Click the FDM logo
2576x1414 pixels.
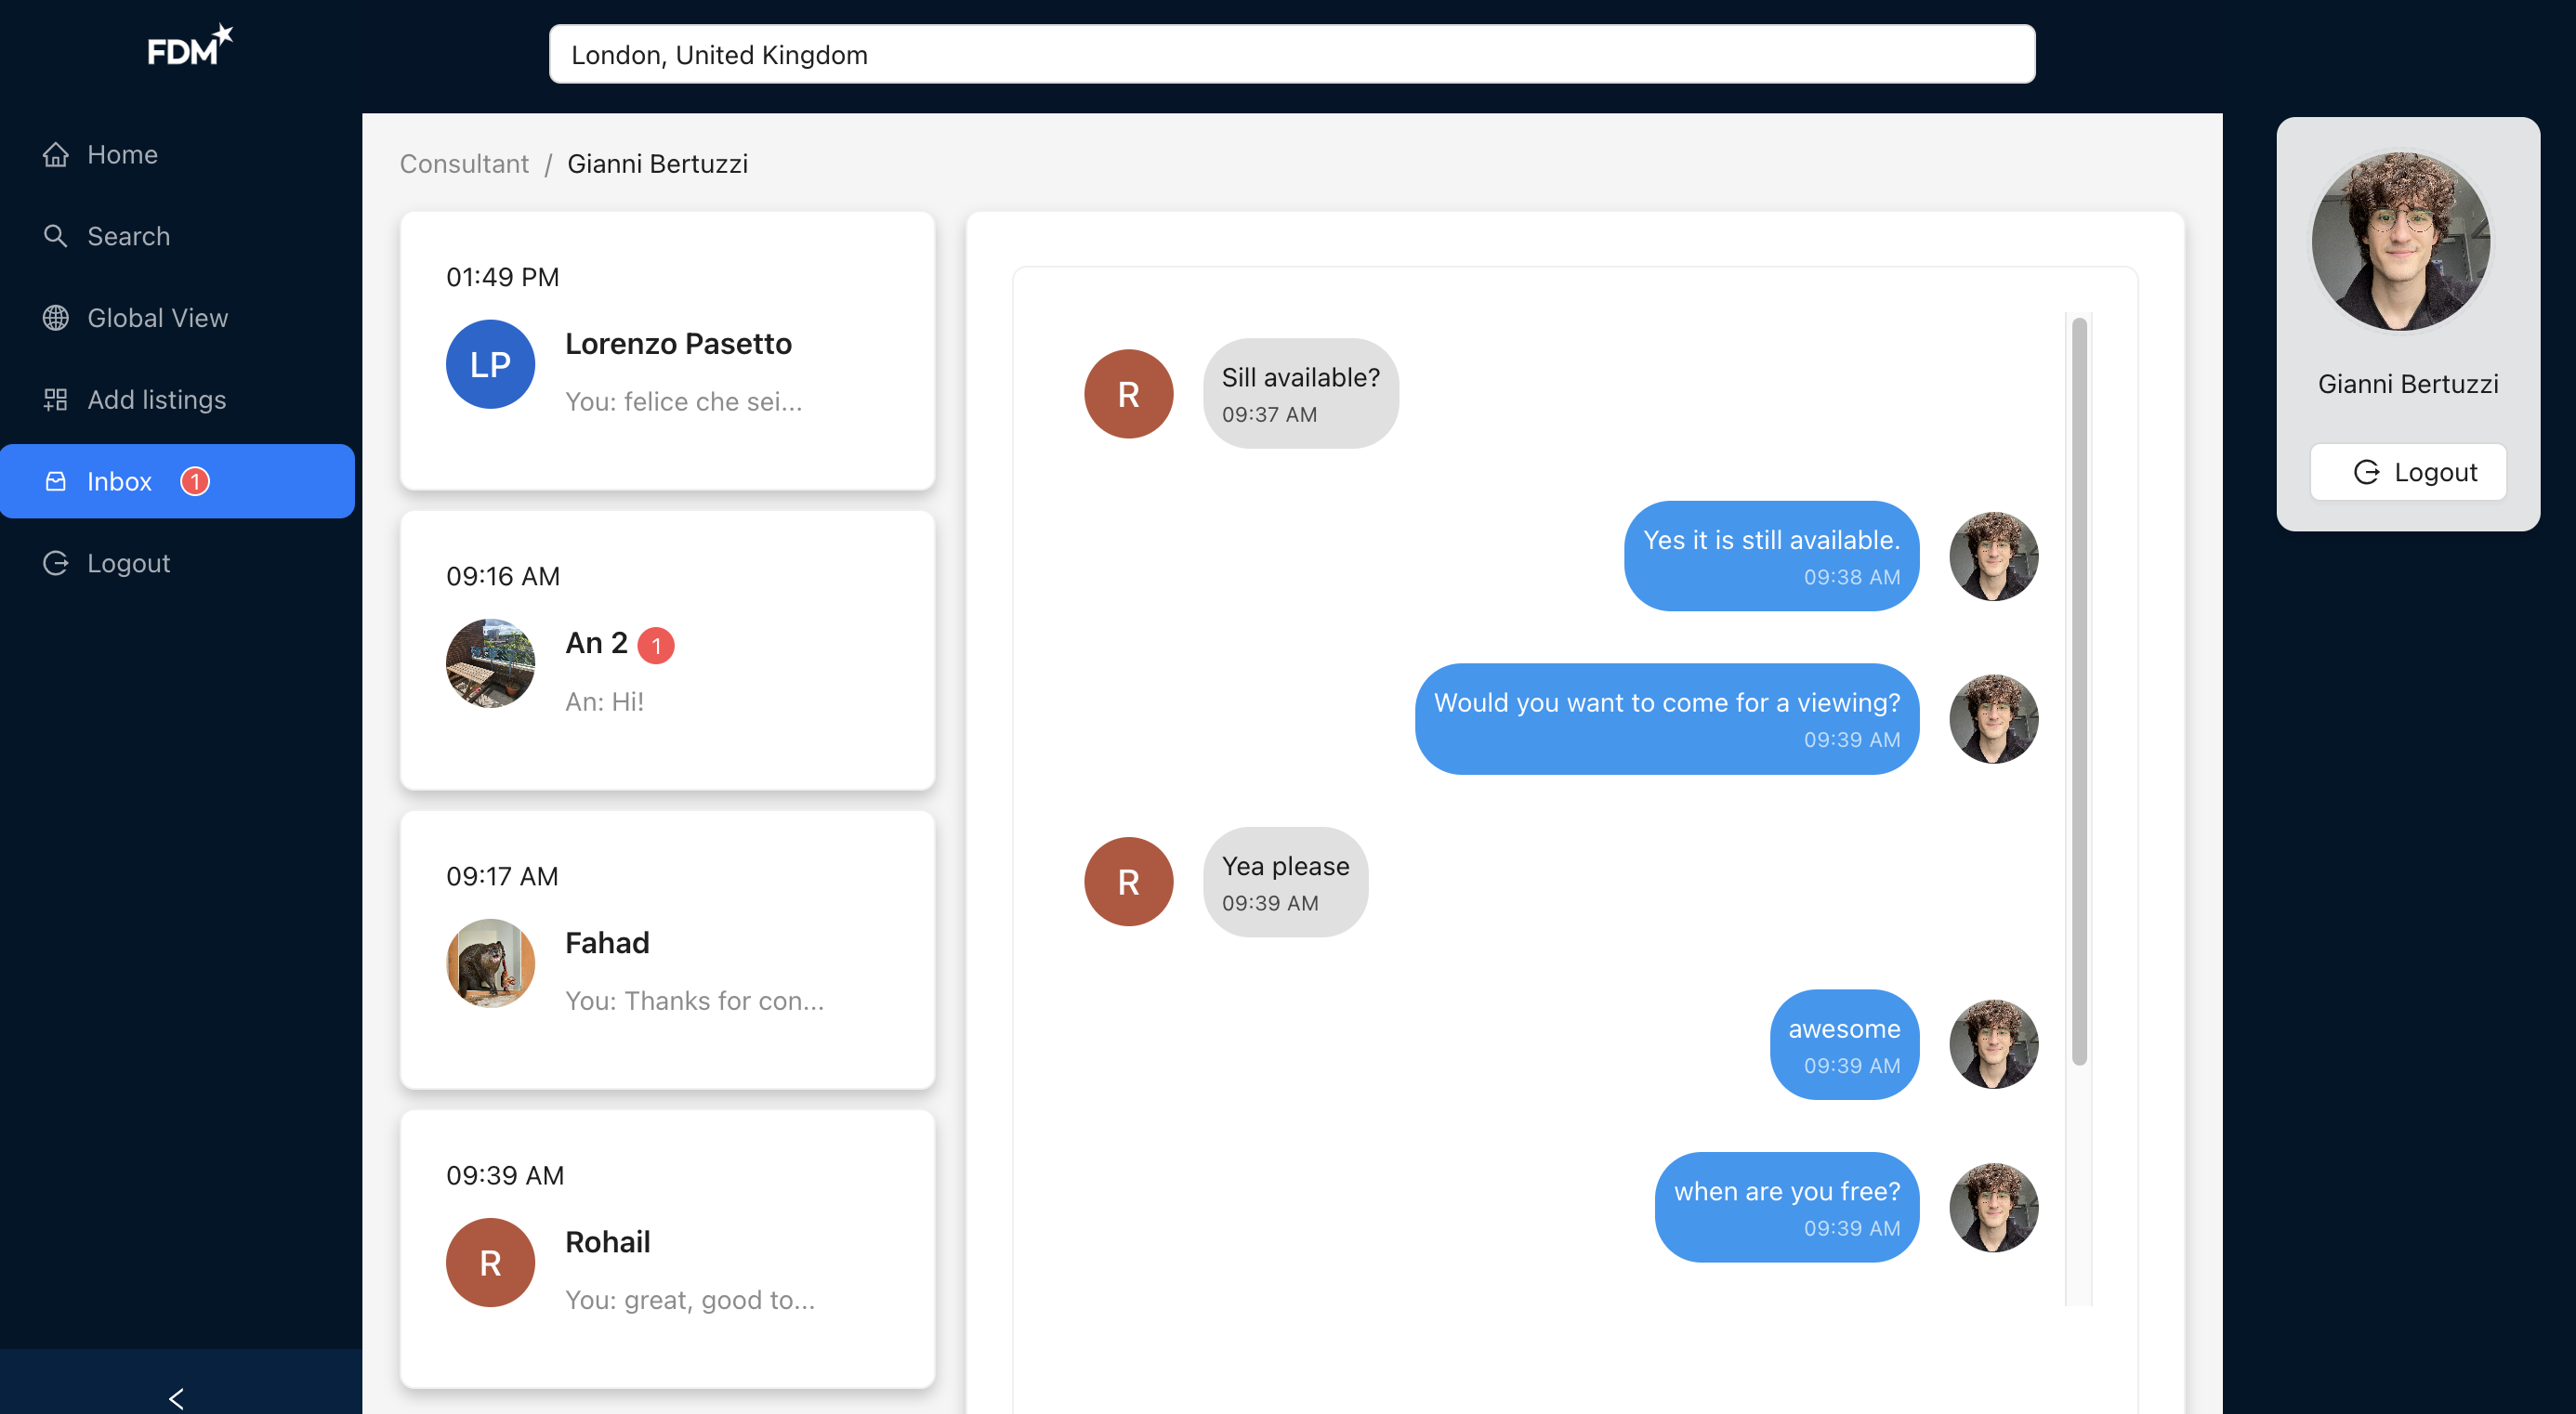coord(189,47)
